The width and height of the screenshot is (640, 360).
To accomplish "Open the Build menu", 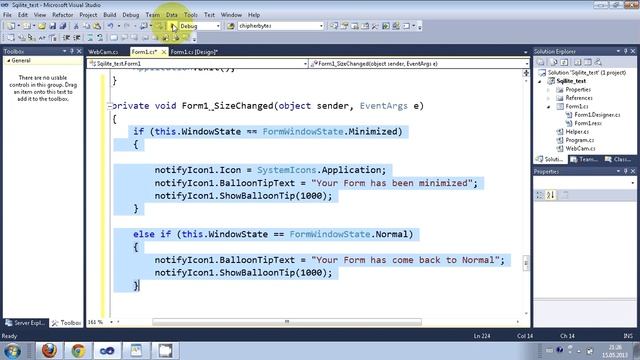I will coord(109,15).
